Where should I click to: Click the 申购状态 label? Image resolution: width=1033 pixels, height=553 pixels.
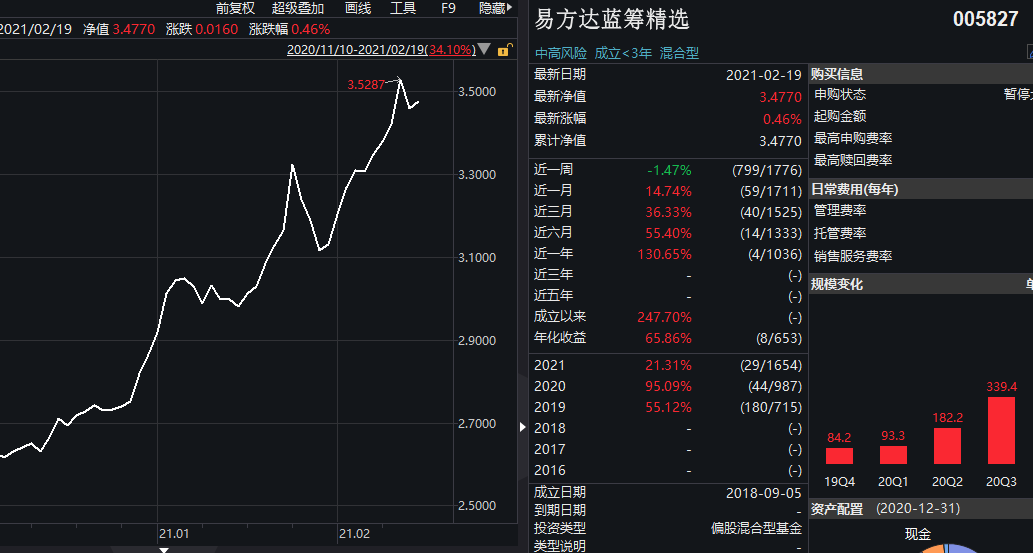pos(840,95)
